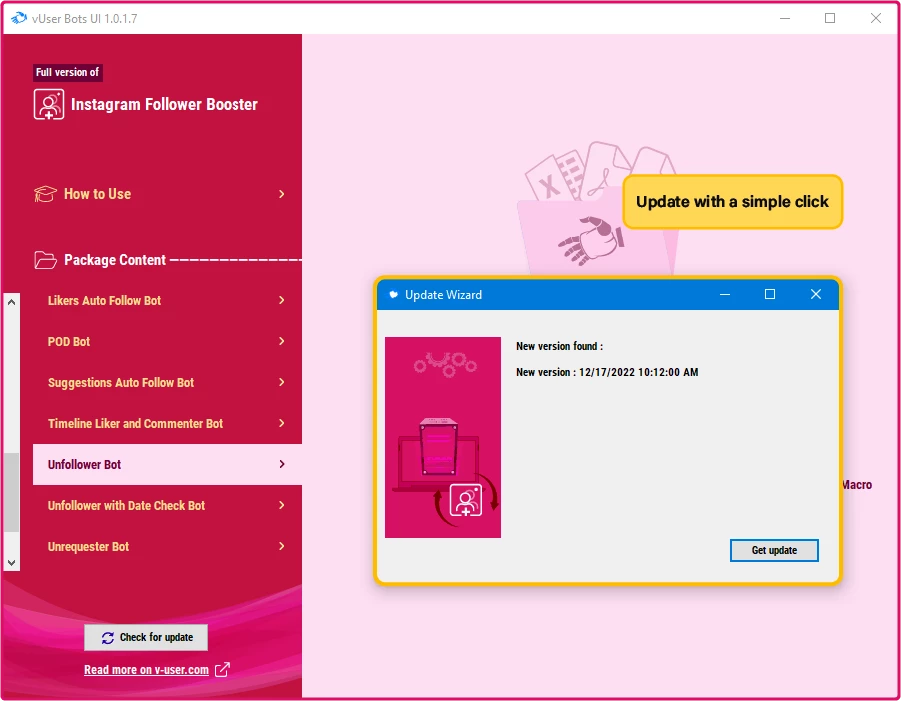The height and width of the screenshot is (701, 901).
Task: Open the How to Use section
Action: [x=160, y=194]
